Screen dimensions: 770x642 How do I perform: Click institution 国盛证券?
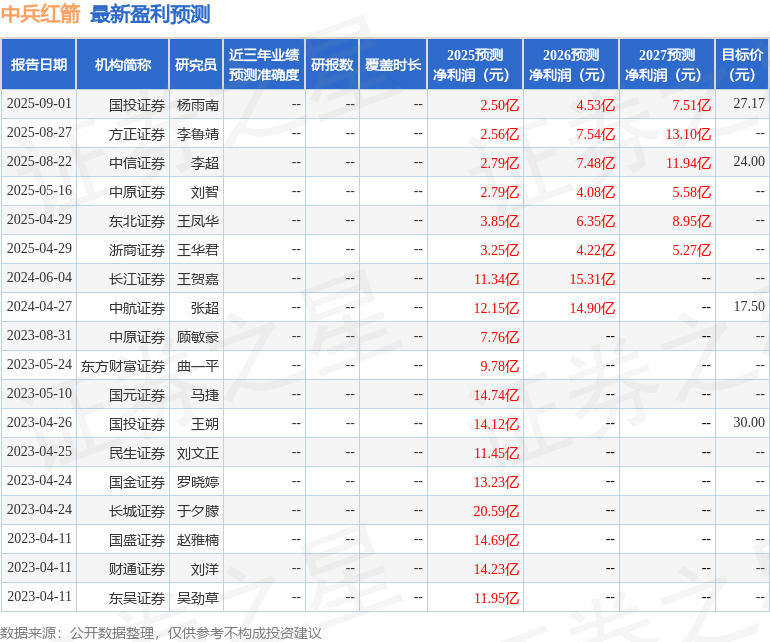(137, 540)
